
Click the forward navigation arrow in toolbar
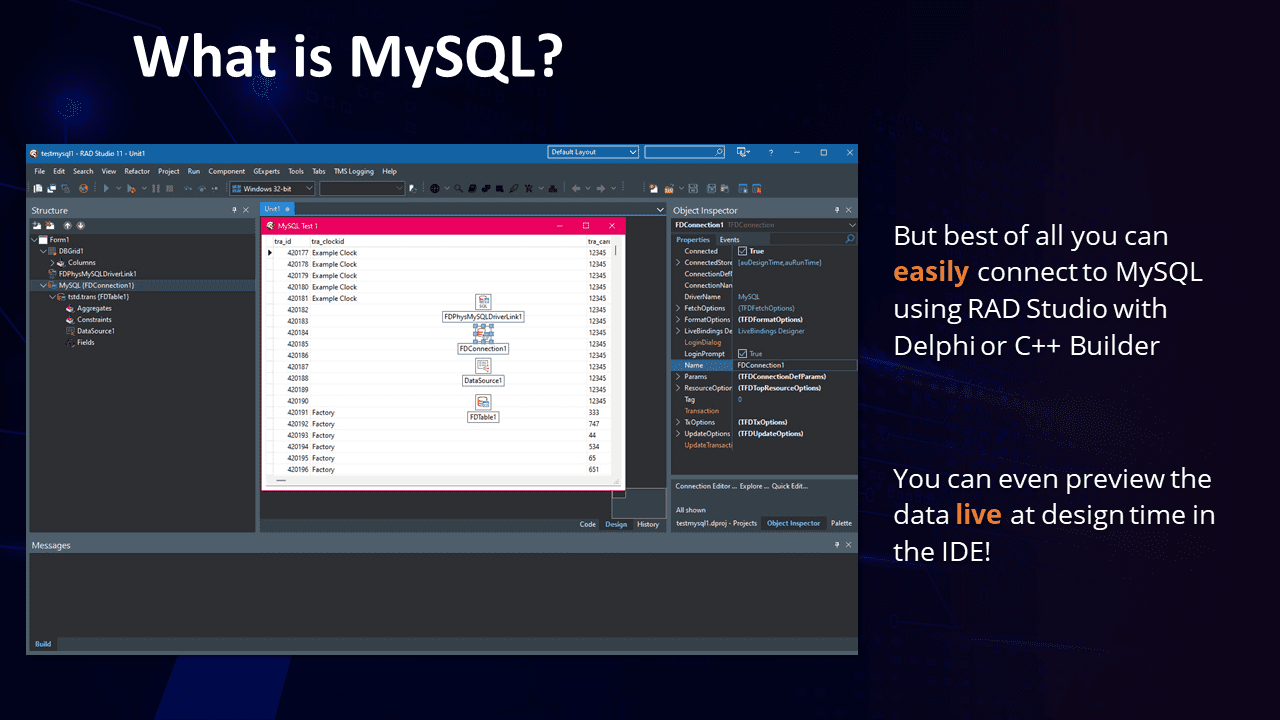(601, 188)
